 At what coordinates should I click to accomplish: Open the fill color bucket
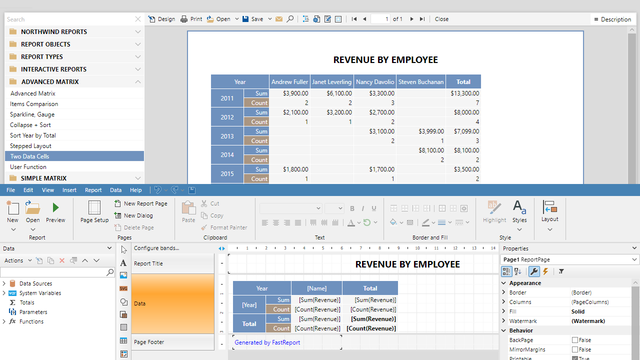click(x=393, y=222)
